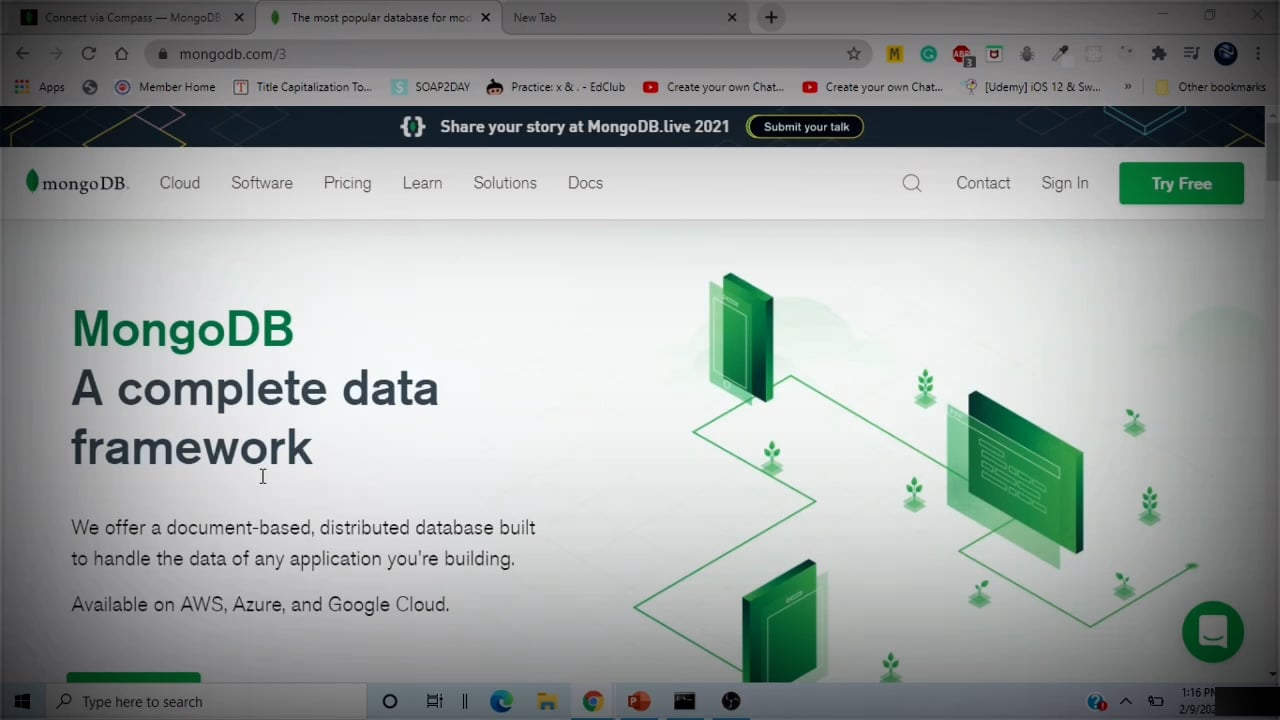This screenshot has width=1280, height=720.
Task: Open the Contact link
Action: coord(983,183)
